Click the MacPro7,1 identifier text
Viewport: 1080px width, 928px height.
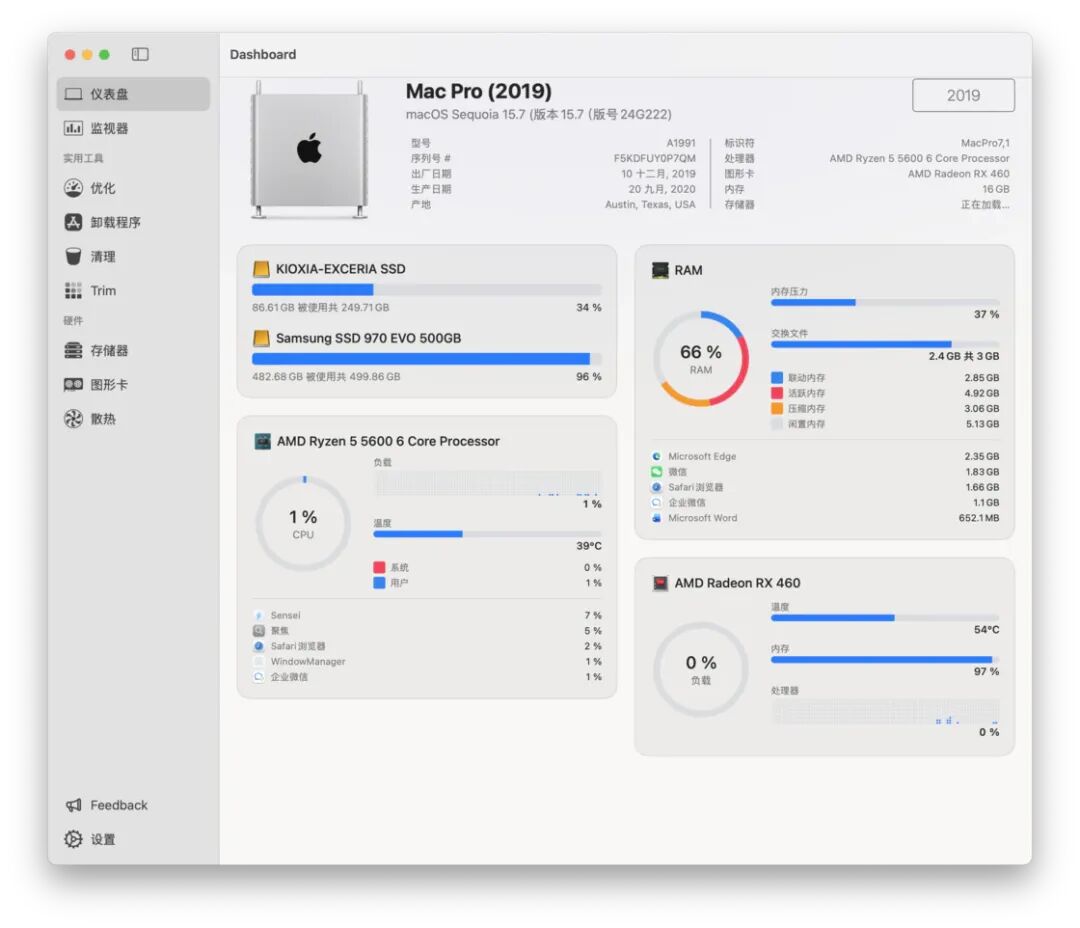pyautogui.click(x=985, y=143)
